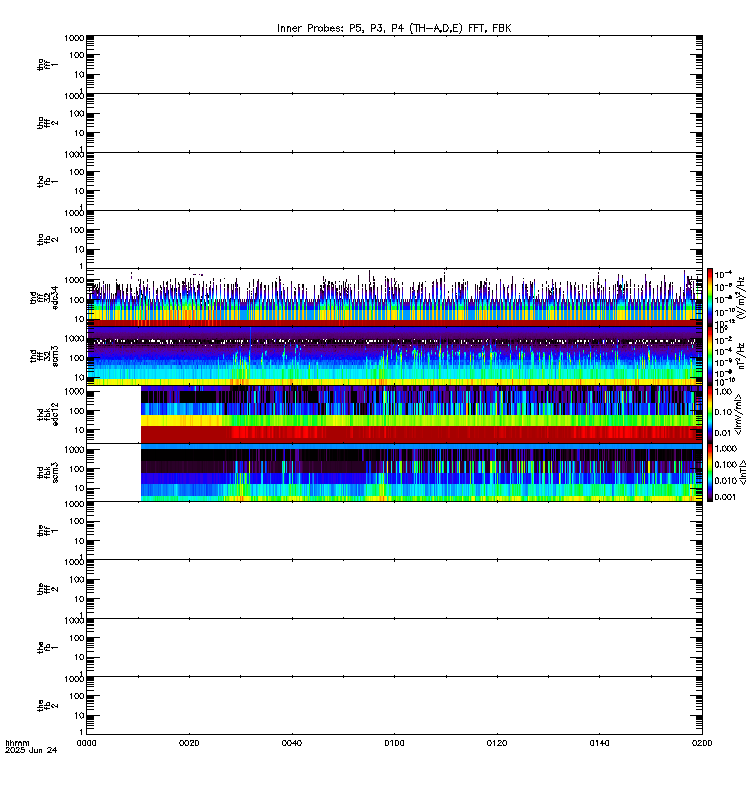The width and height of the screenshot is (750, 800).
Task: Click the '0200' time axis label
Action: (x=702, y=743)
